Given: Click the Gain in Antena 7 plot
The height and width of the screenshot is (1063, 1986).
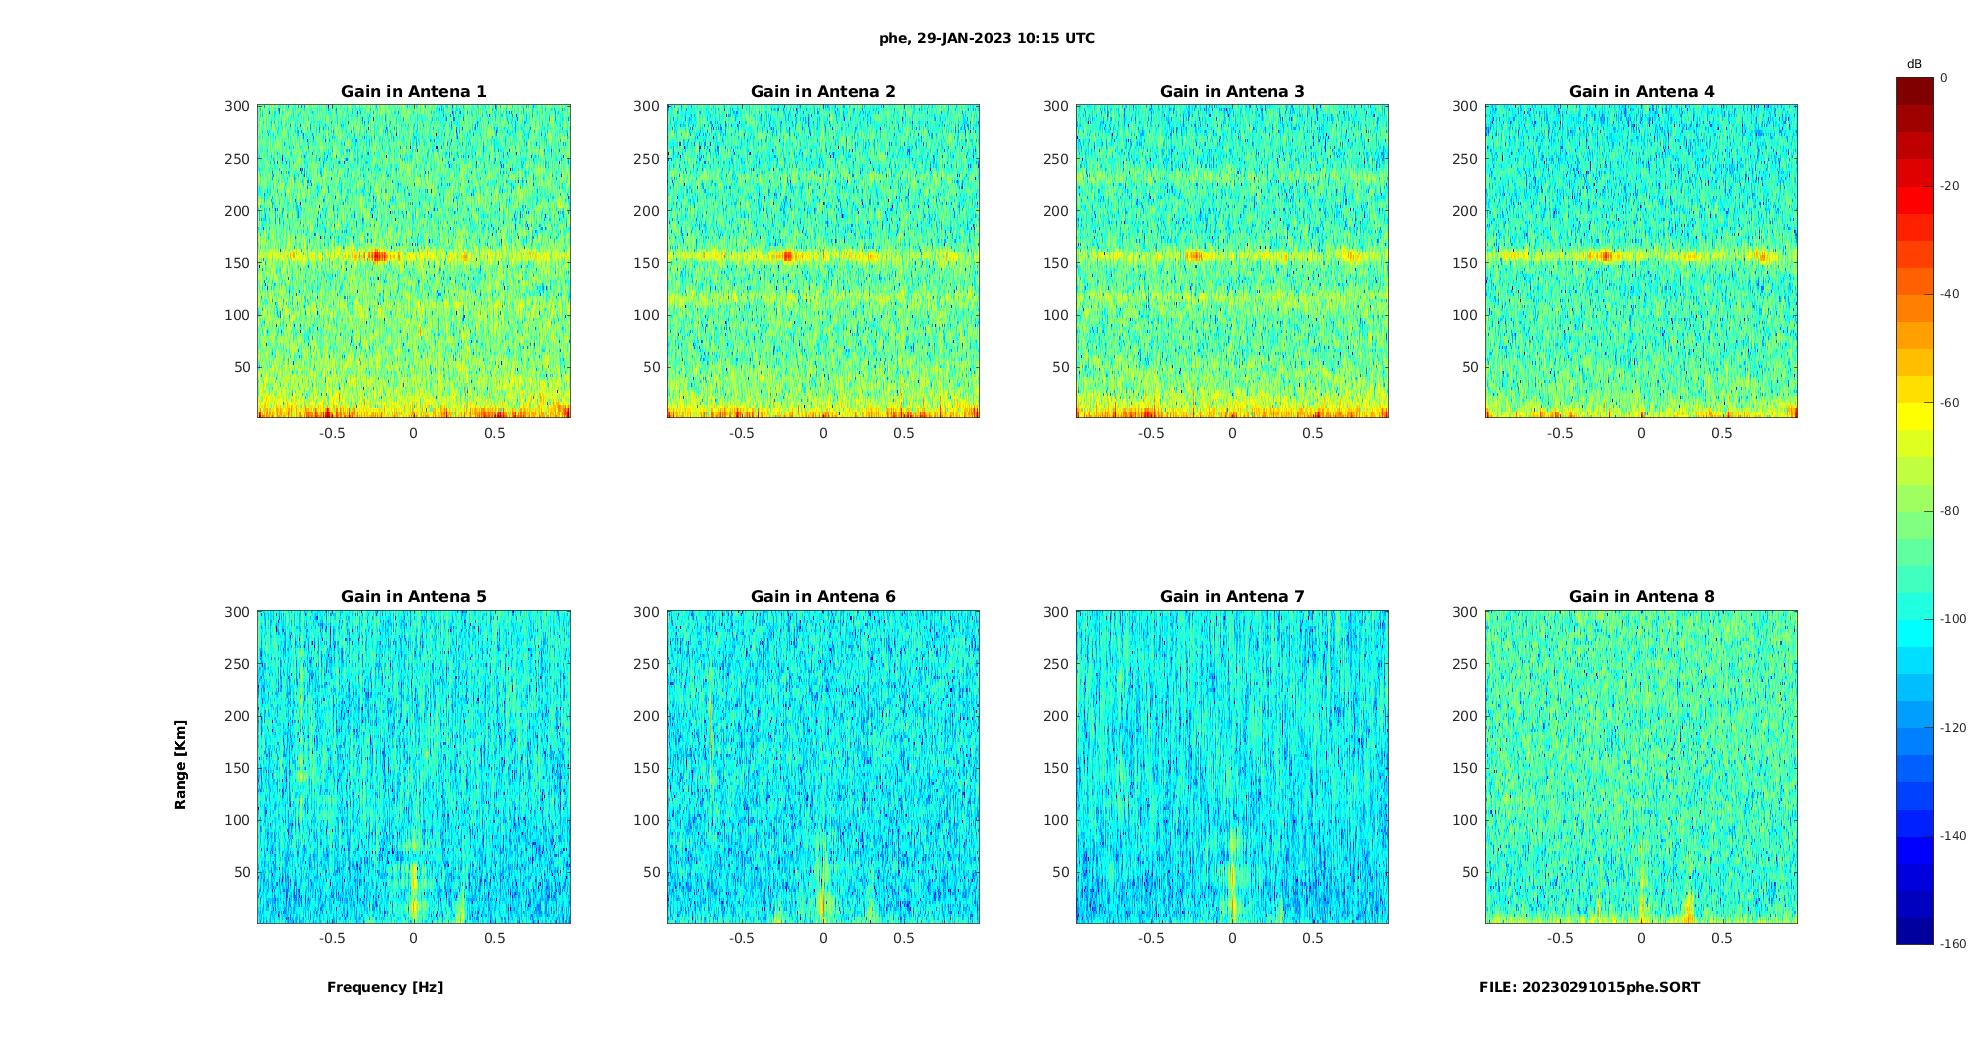Looking at the screenshot, I should (1232, 767).
